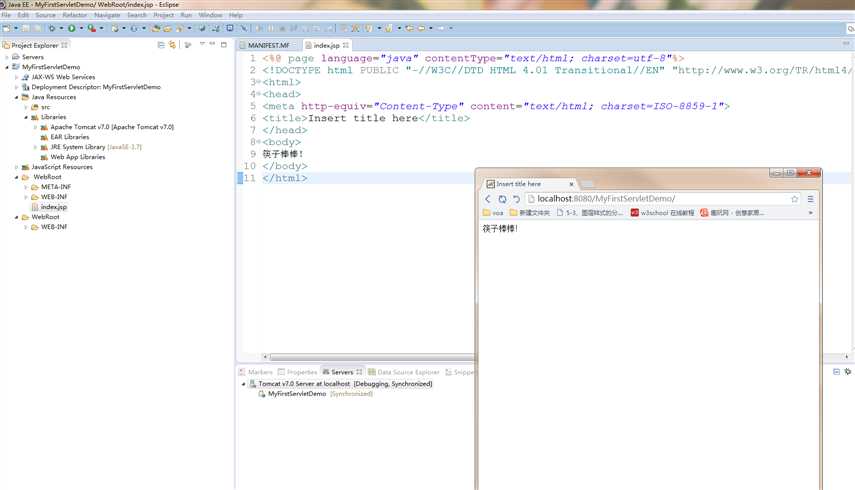The width and height of the screenshot is (855, 490).
Task: Expand the Deployment Descriptor node
Action: [16, 87]
